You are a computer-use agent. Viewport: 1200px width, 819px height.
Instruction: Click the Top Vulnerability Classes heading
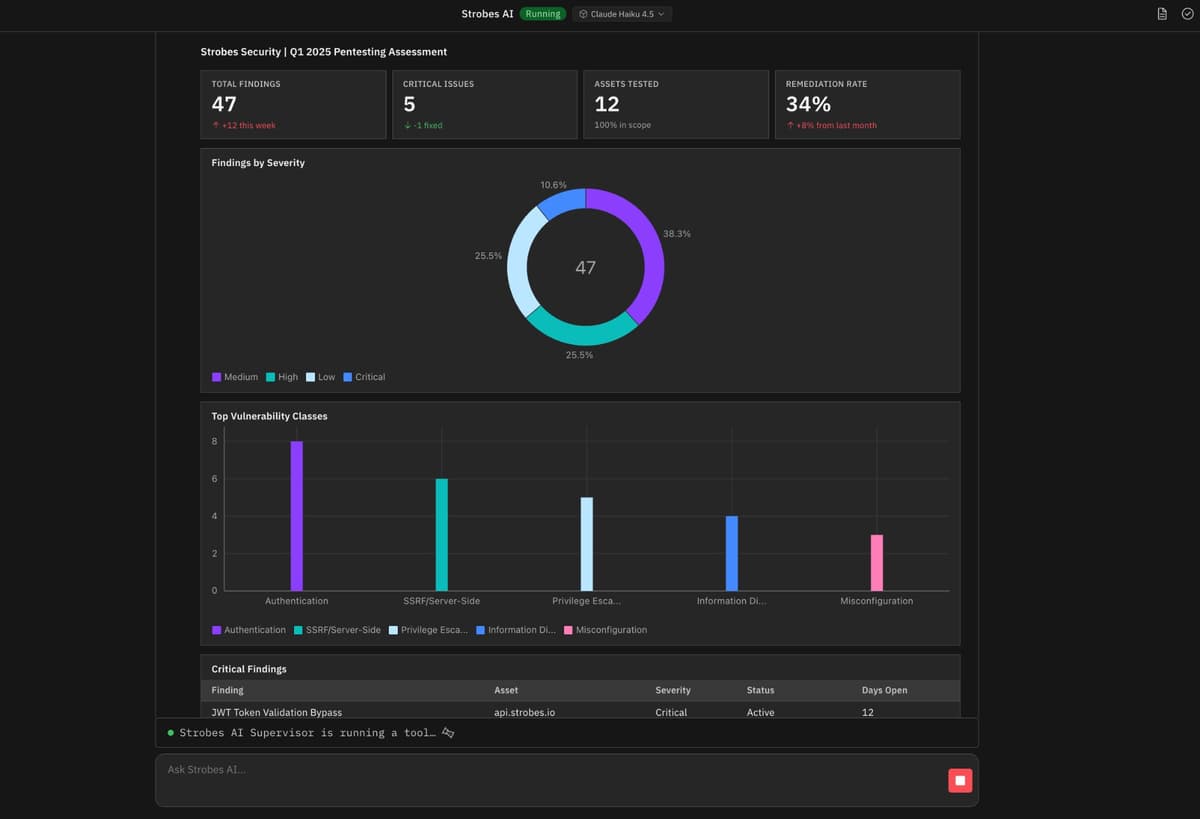tap(269, 416)
